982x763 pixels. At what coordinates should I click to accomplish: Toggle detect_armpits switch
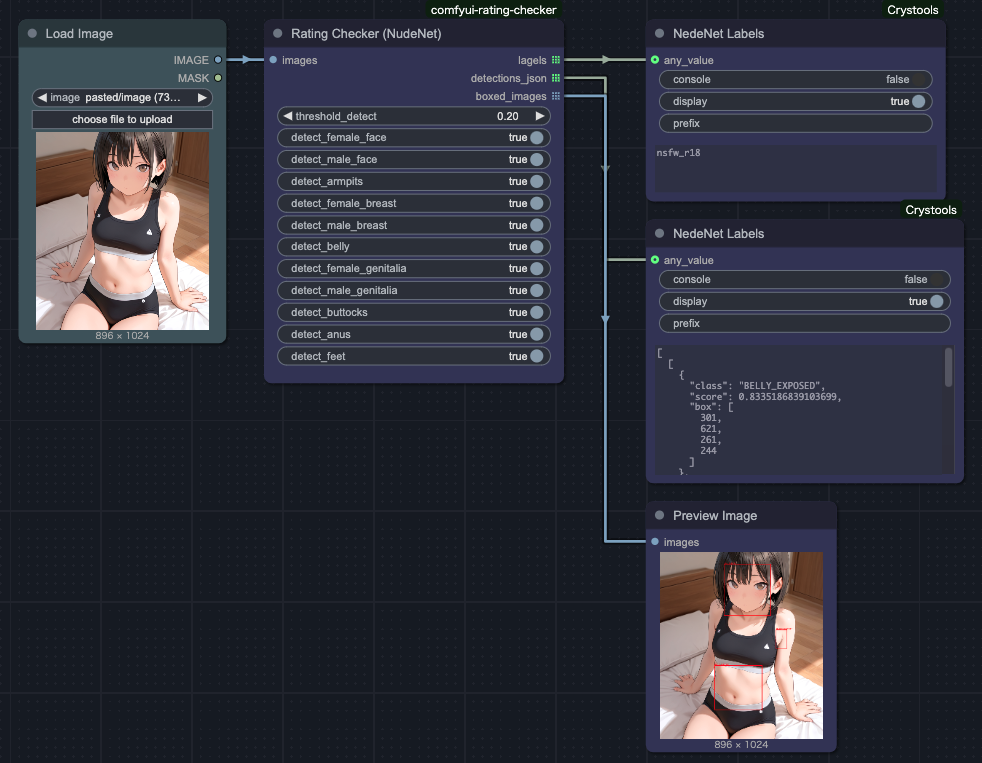[537, 182]
